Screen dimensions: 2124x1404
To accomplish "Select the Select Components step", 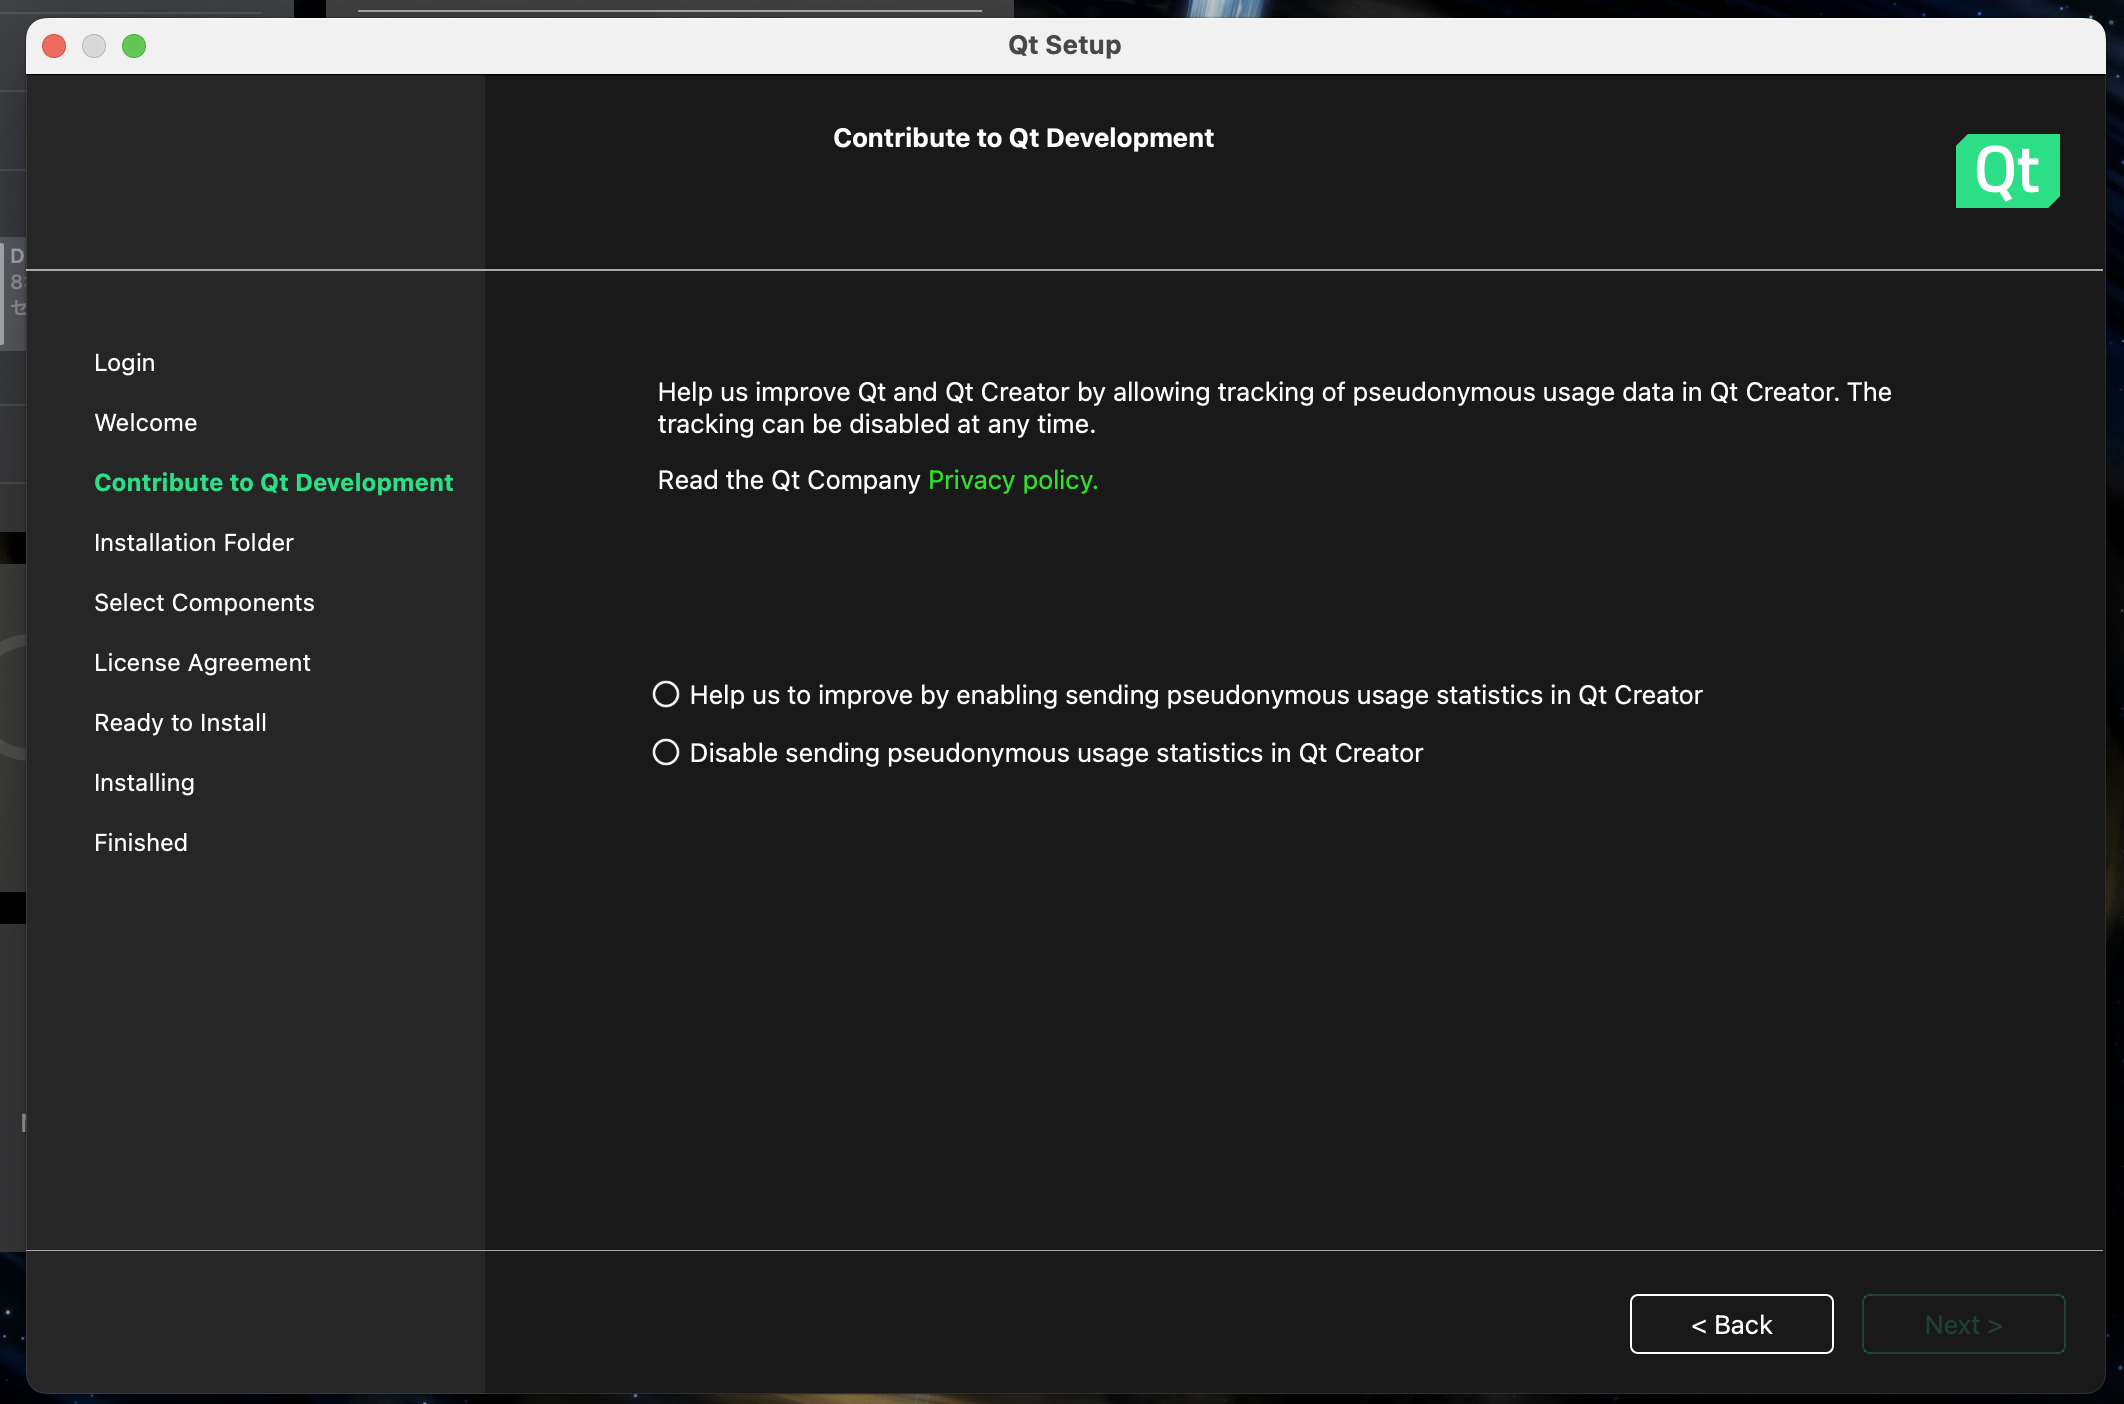I will pyautogui.click(x=204, y=602).
